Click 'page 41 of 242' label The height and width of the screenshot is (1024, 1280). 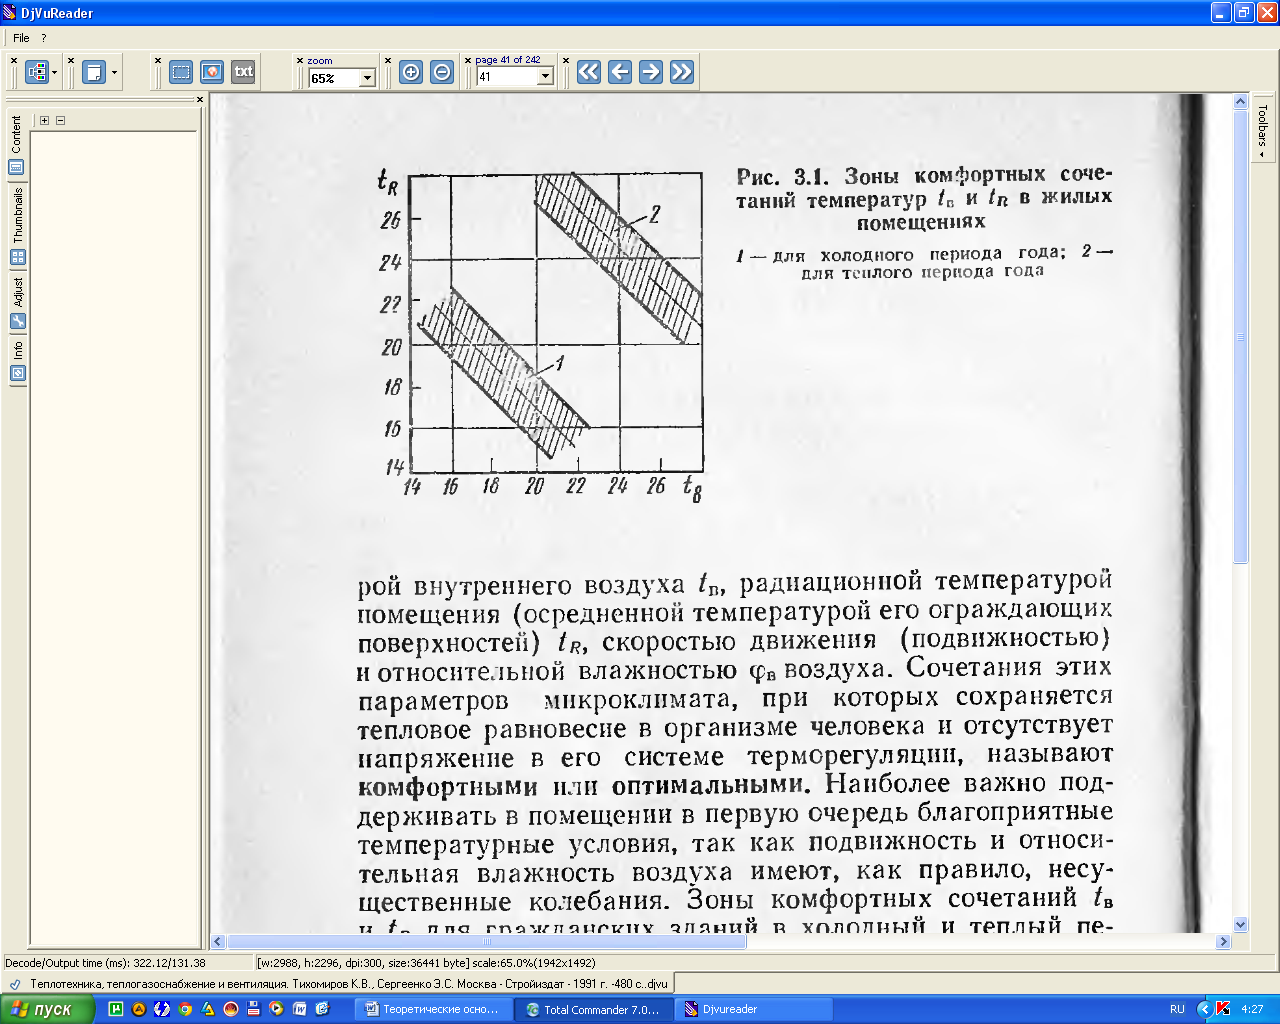tap(508, 60)
